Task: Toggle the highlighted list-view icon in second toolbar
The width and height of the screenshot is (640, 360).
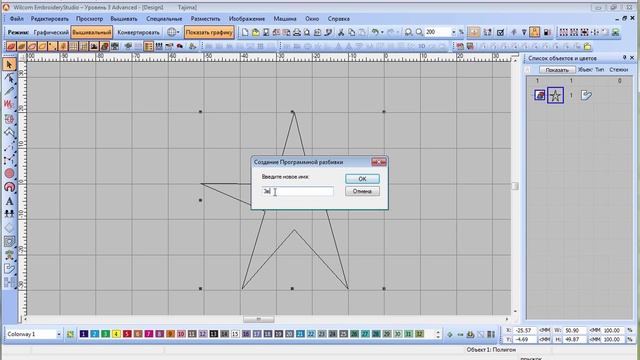Action: 149,47
